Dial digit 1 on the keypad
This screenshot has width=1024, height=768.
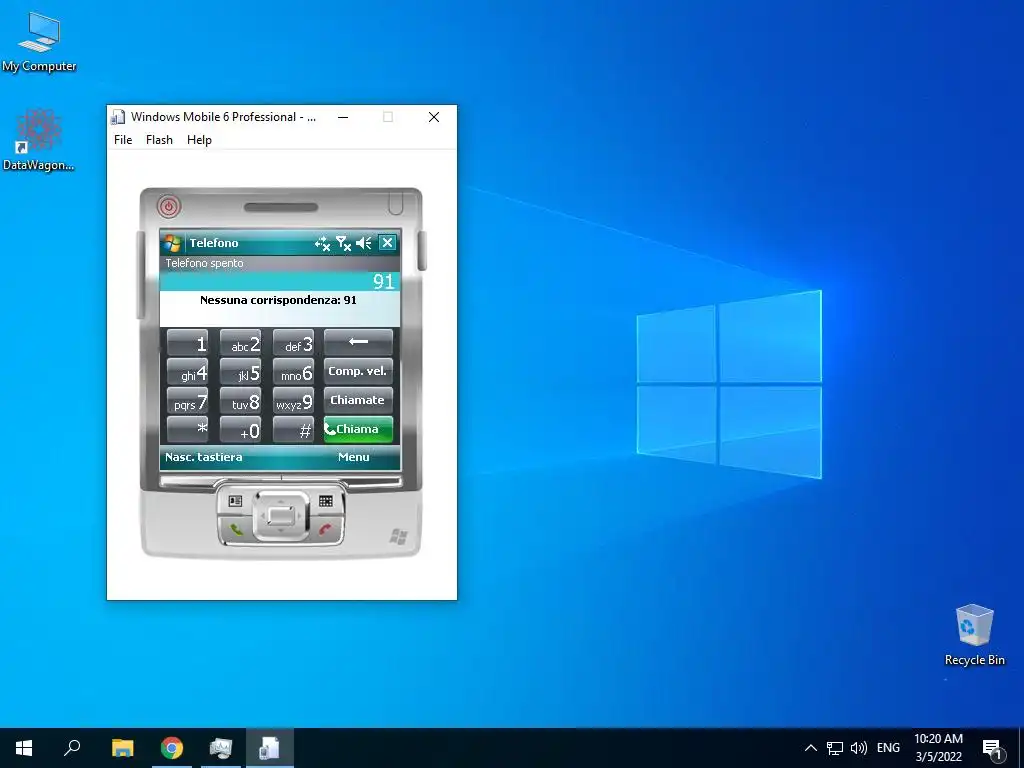point(188,342)
